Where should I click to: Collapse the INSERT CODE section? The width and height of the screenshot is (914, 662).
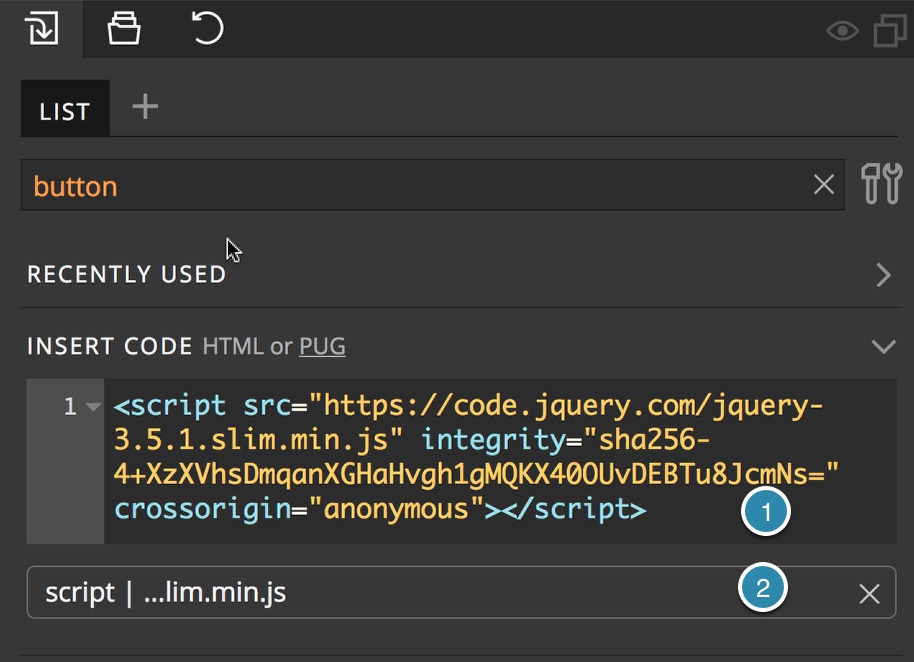[882, 346]
